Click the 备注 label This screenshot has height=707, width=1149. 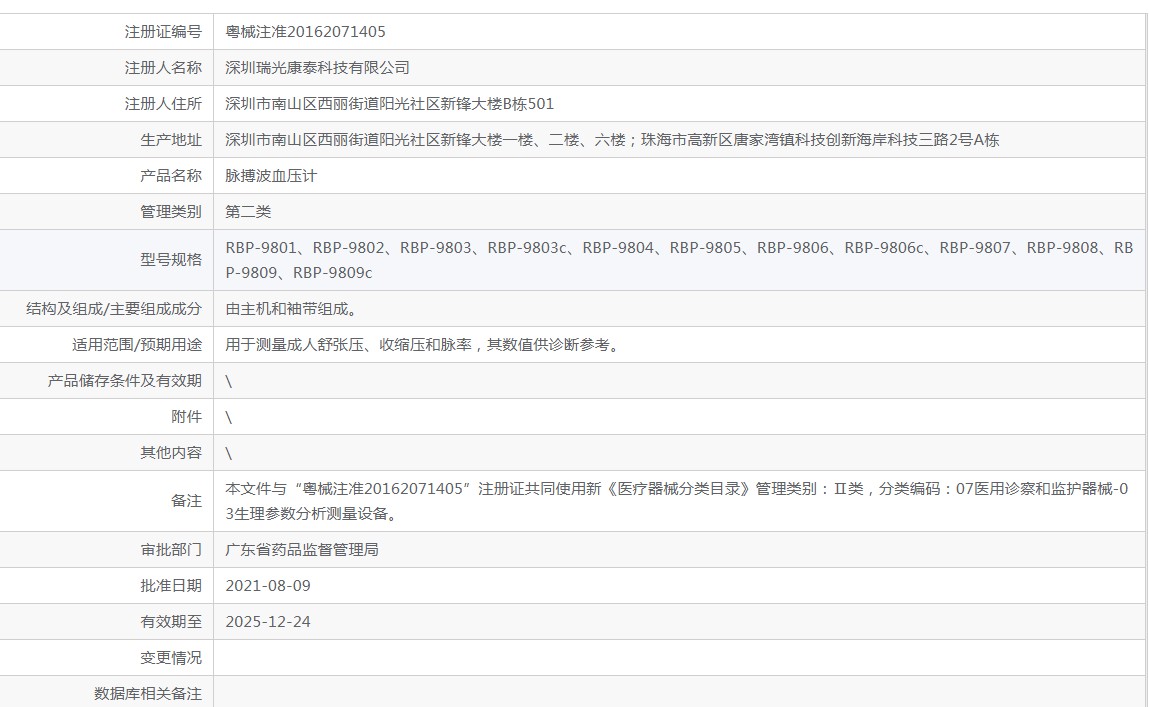[186, 500]
